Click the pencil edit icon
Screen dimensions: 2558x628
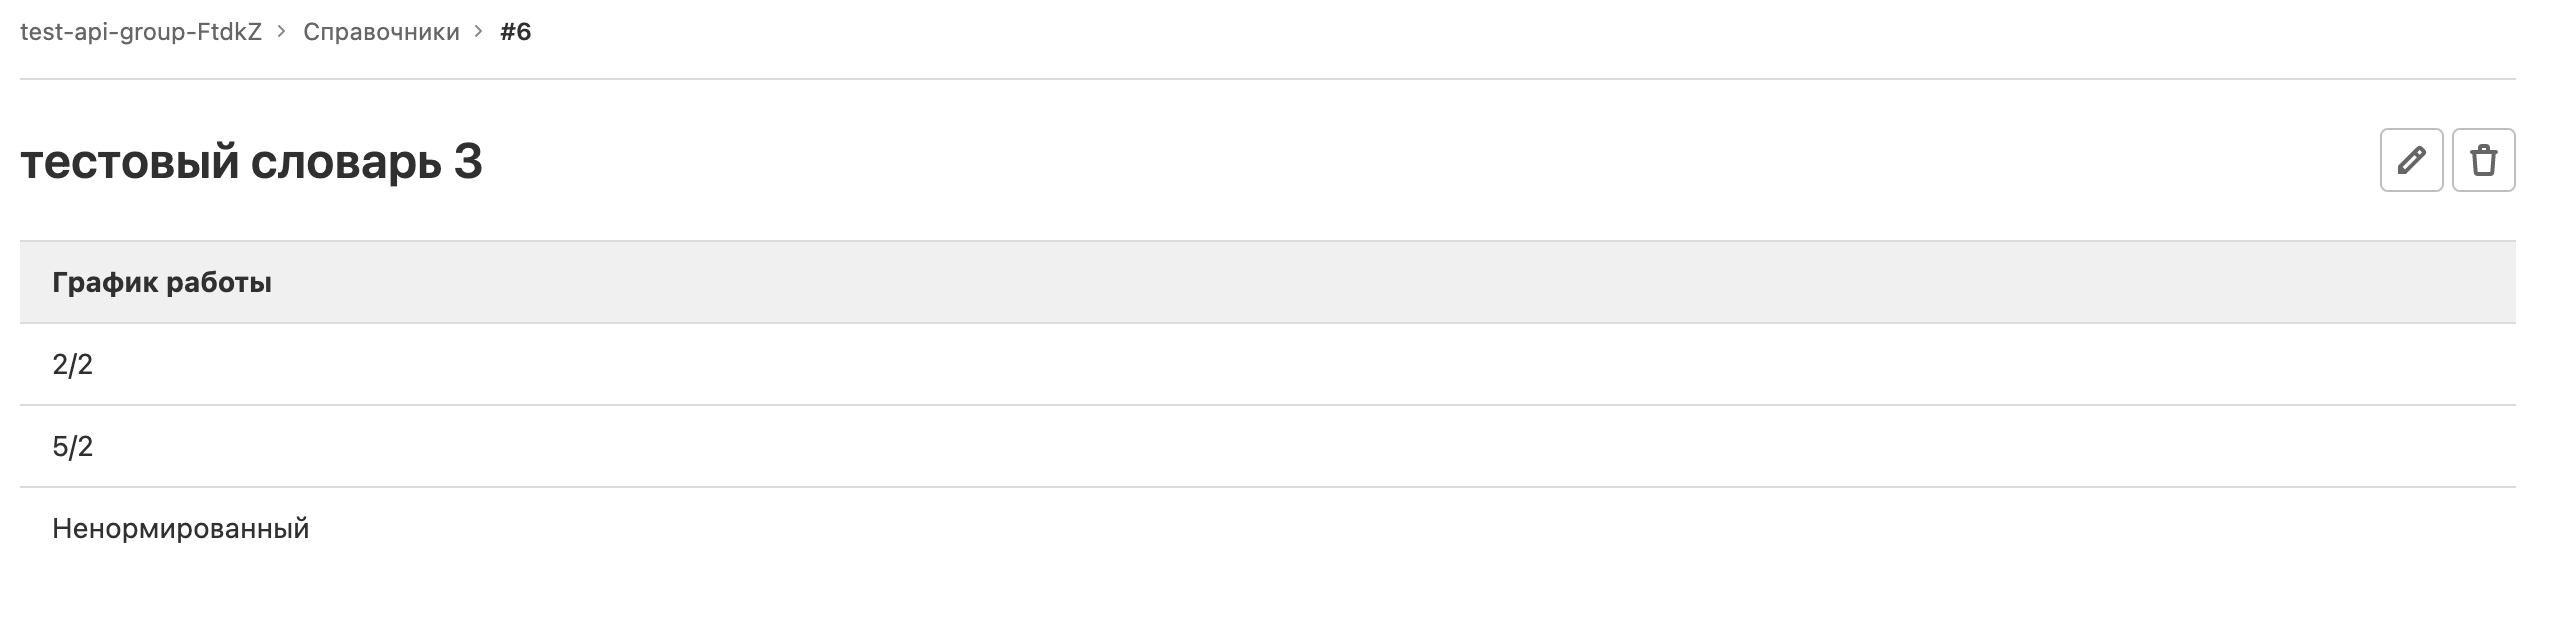pos(2411,160)
